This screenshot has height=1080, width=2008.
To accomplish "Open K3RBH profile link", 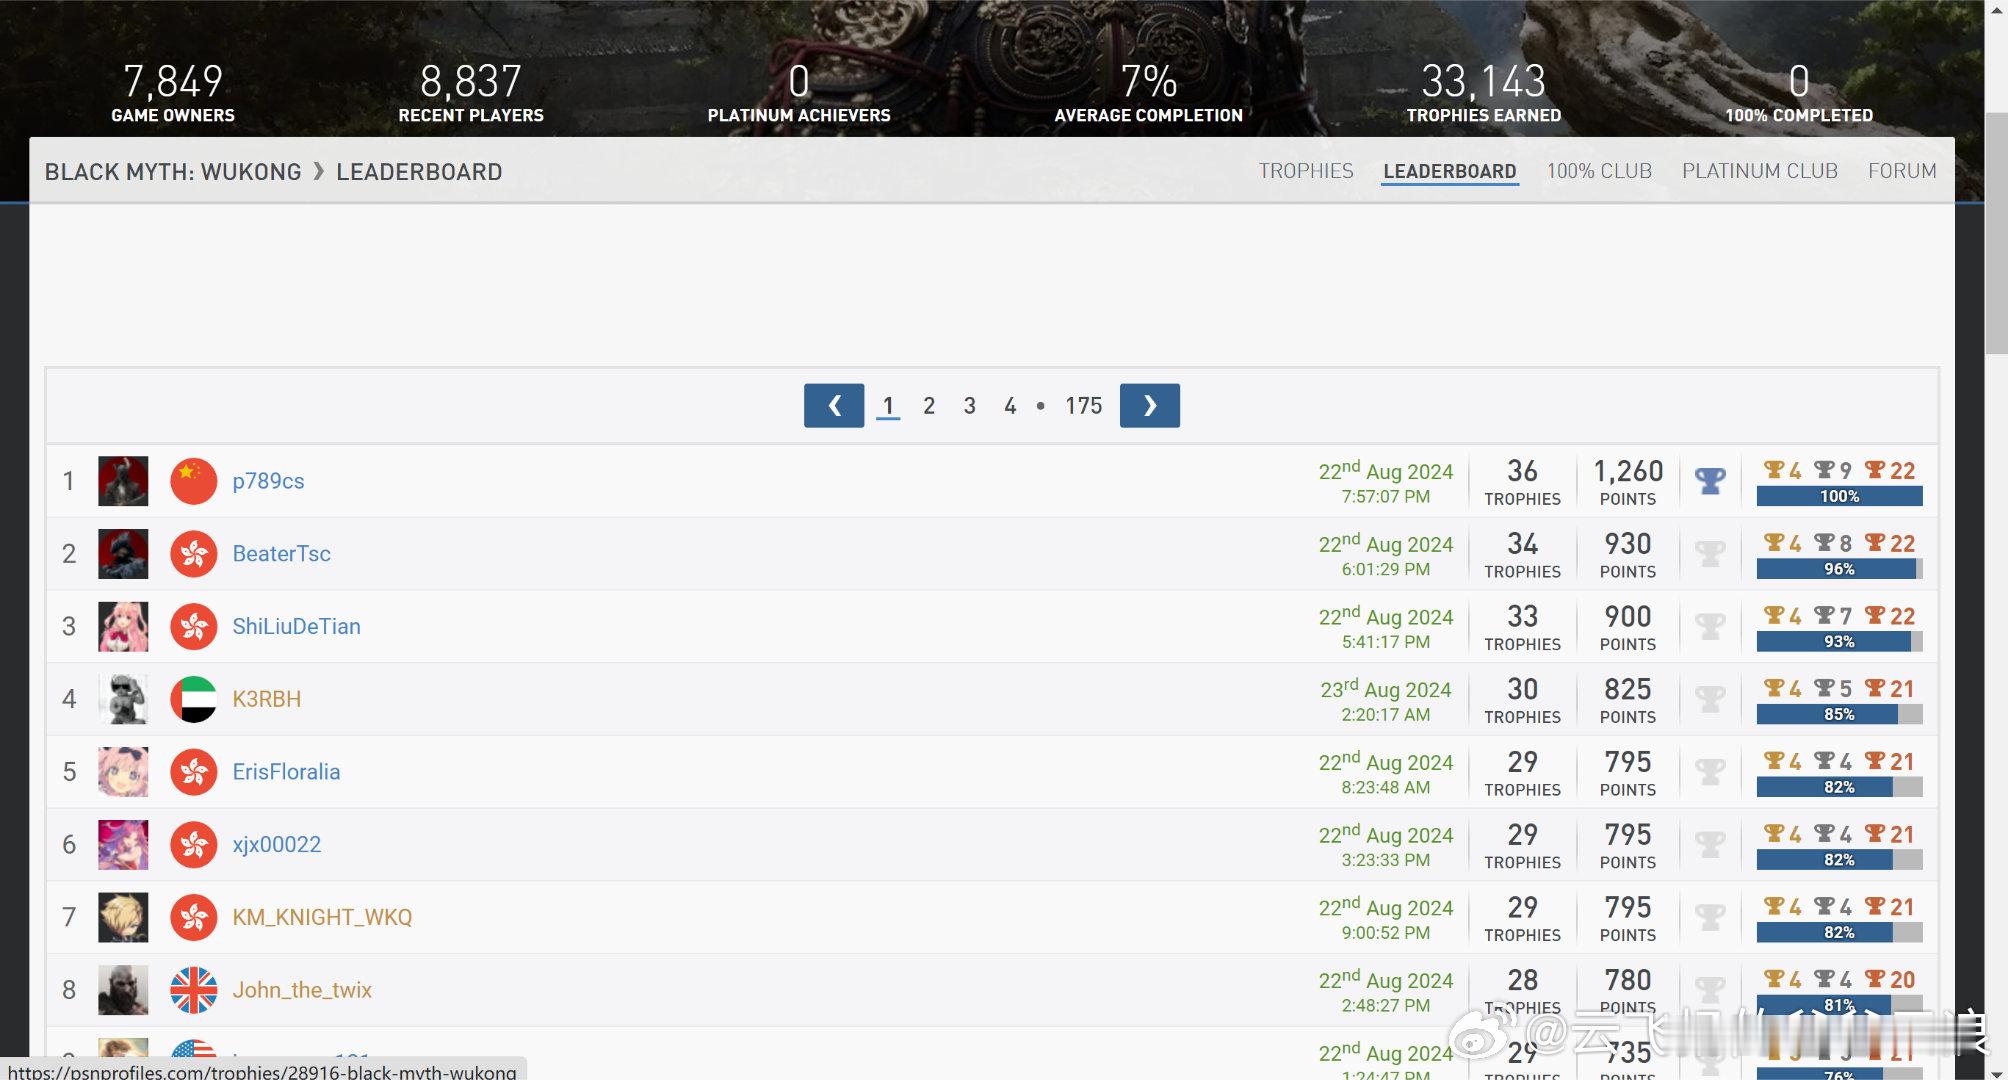I will tap(266, 699).
